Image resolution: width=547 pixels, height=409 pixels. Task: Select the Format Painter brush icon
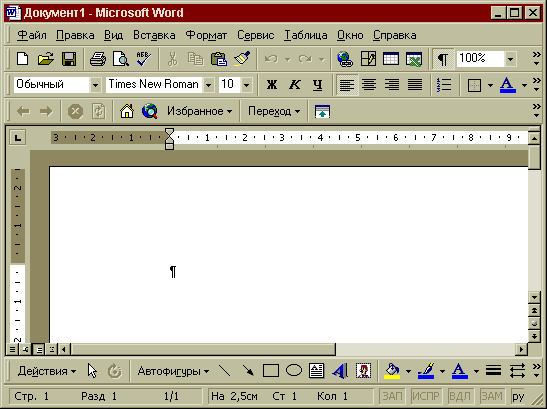[242, 59]
